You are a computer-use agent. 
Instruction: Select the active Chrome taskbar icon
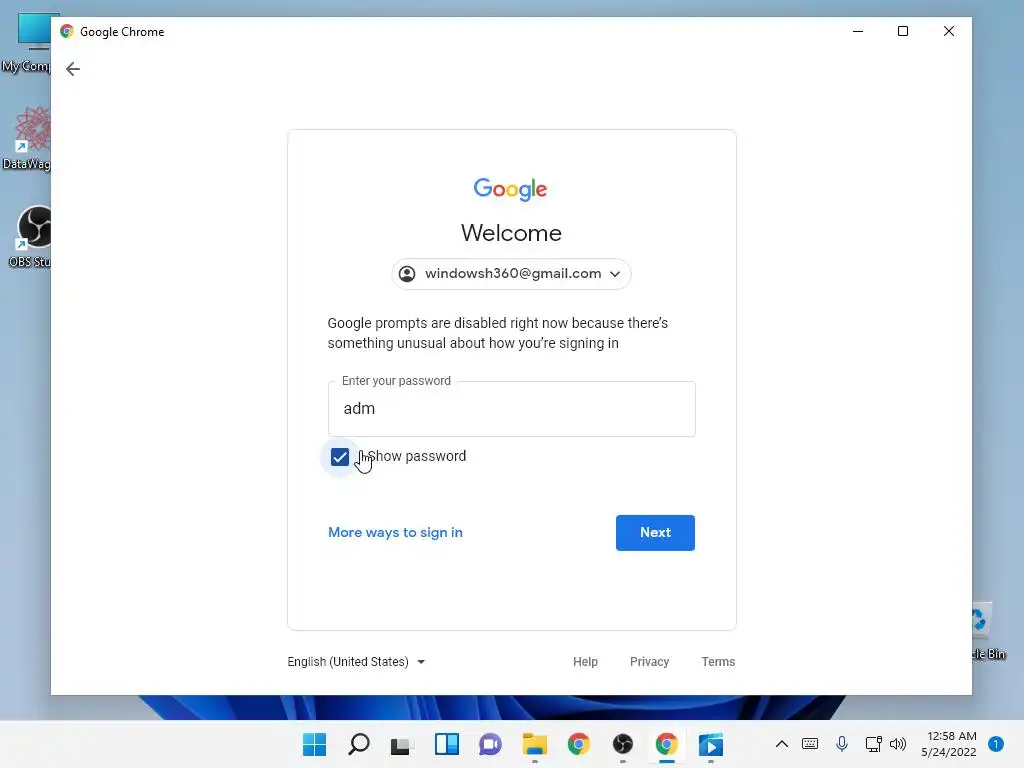[667, 744]
